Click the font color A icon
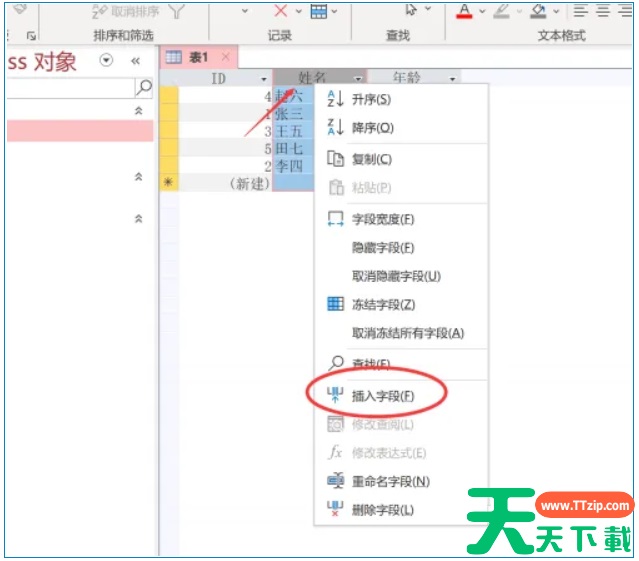 (x=464, y=11)
